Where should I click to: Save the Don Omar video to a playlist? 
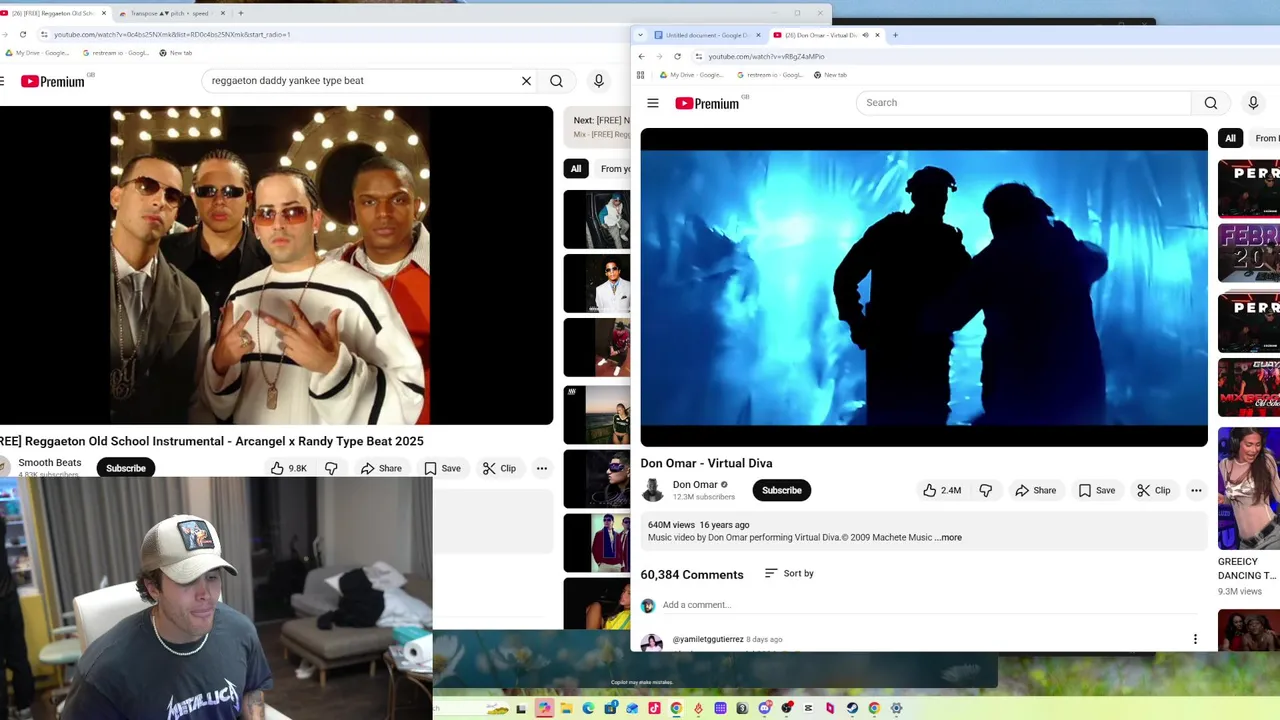click(1096, 490)
